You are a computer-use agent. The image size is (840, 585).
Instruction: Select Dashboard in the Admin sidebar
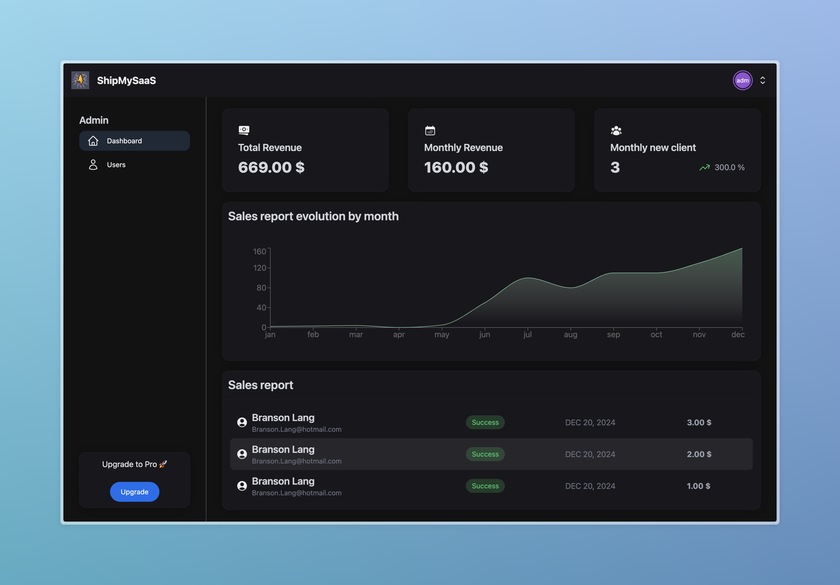(134, 141)
